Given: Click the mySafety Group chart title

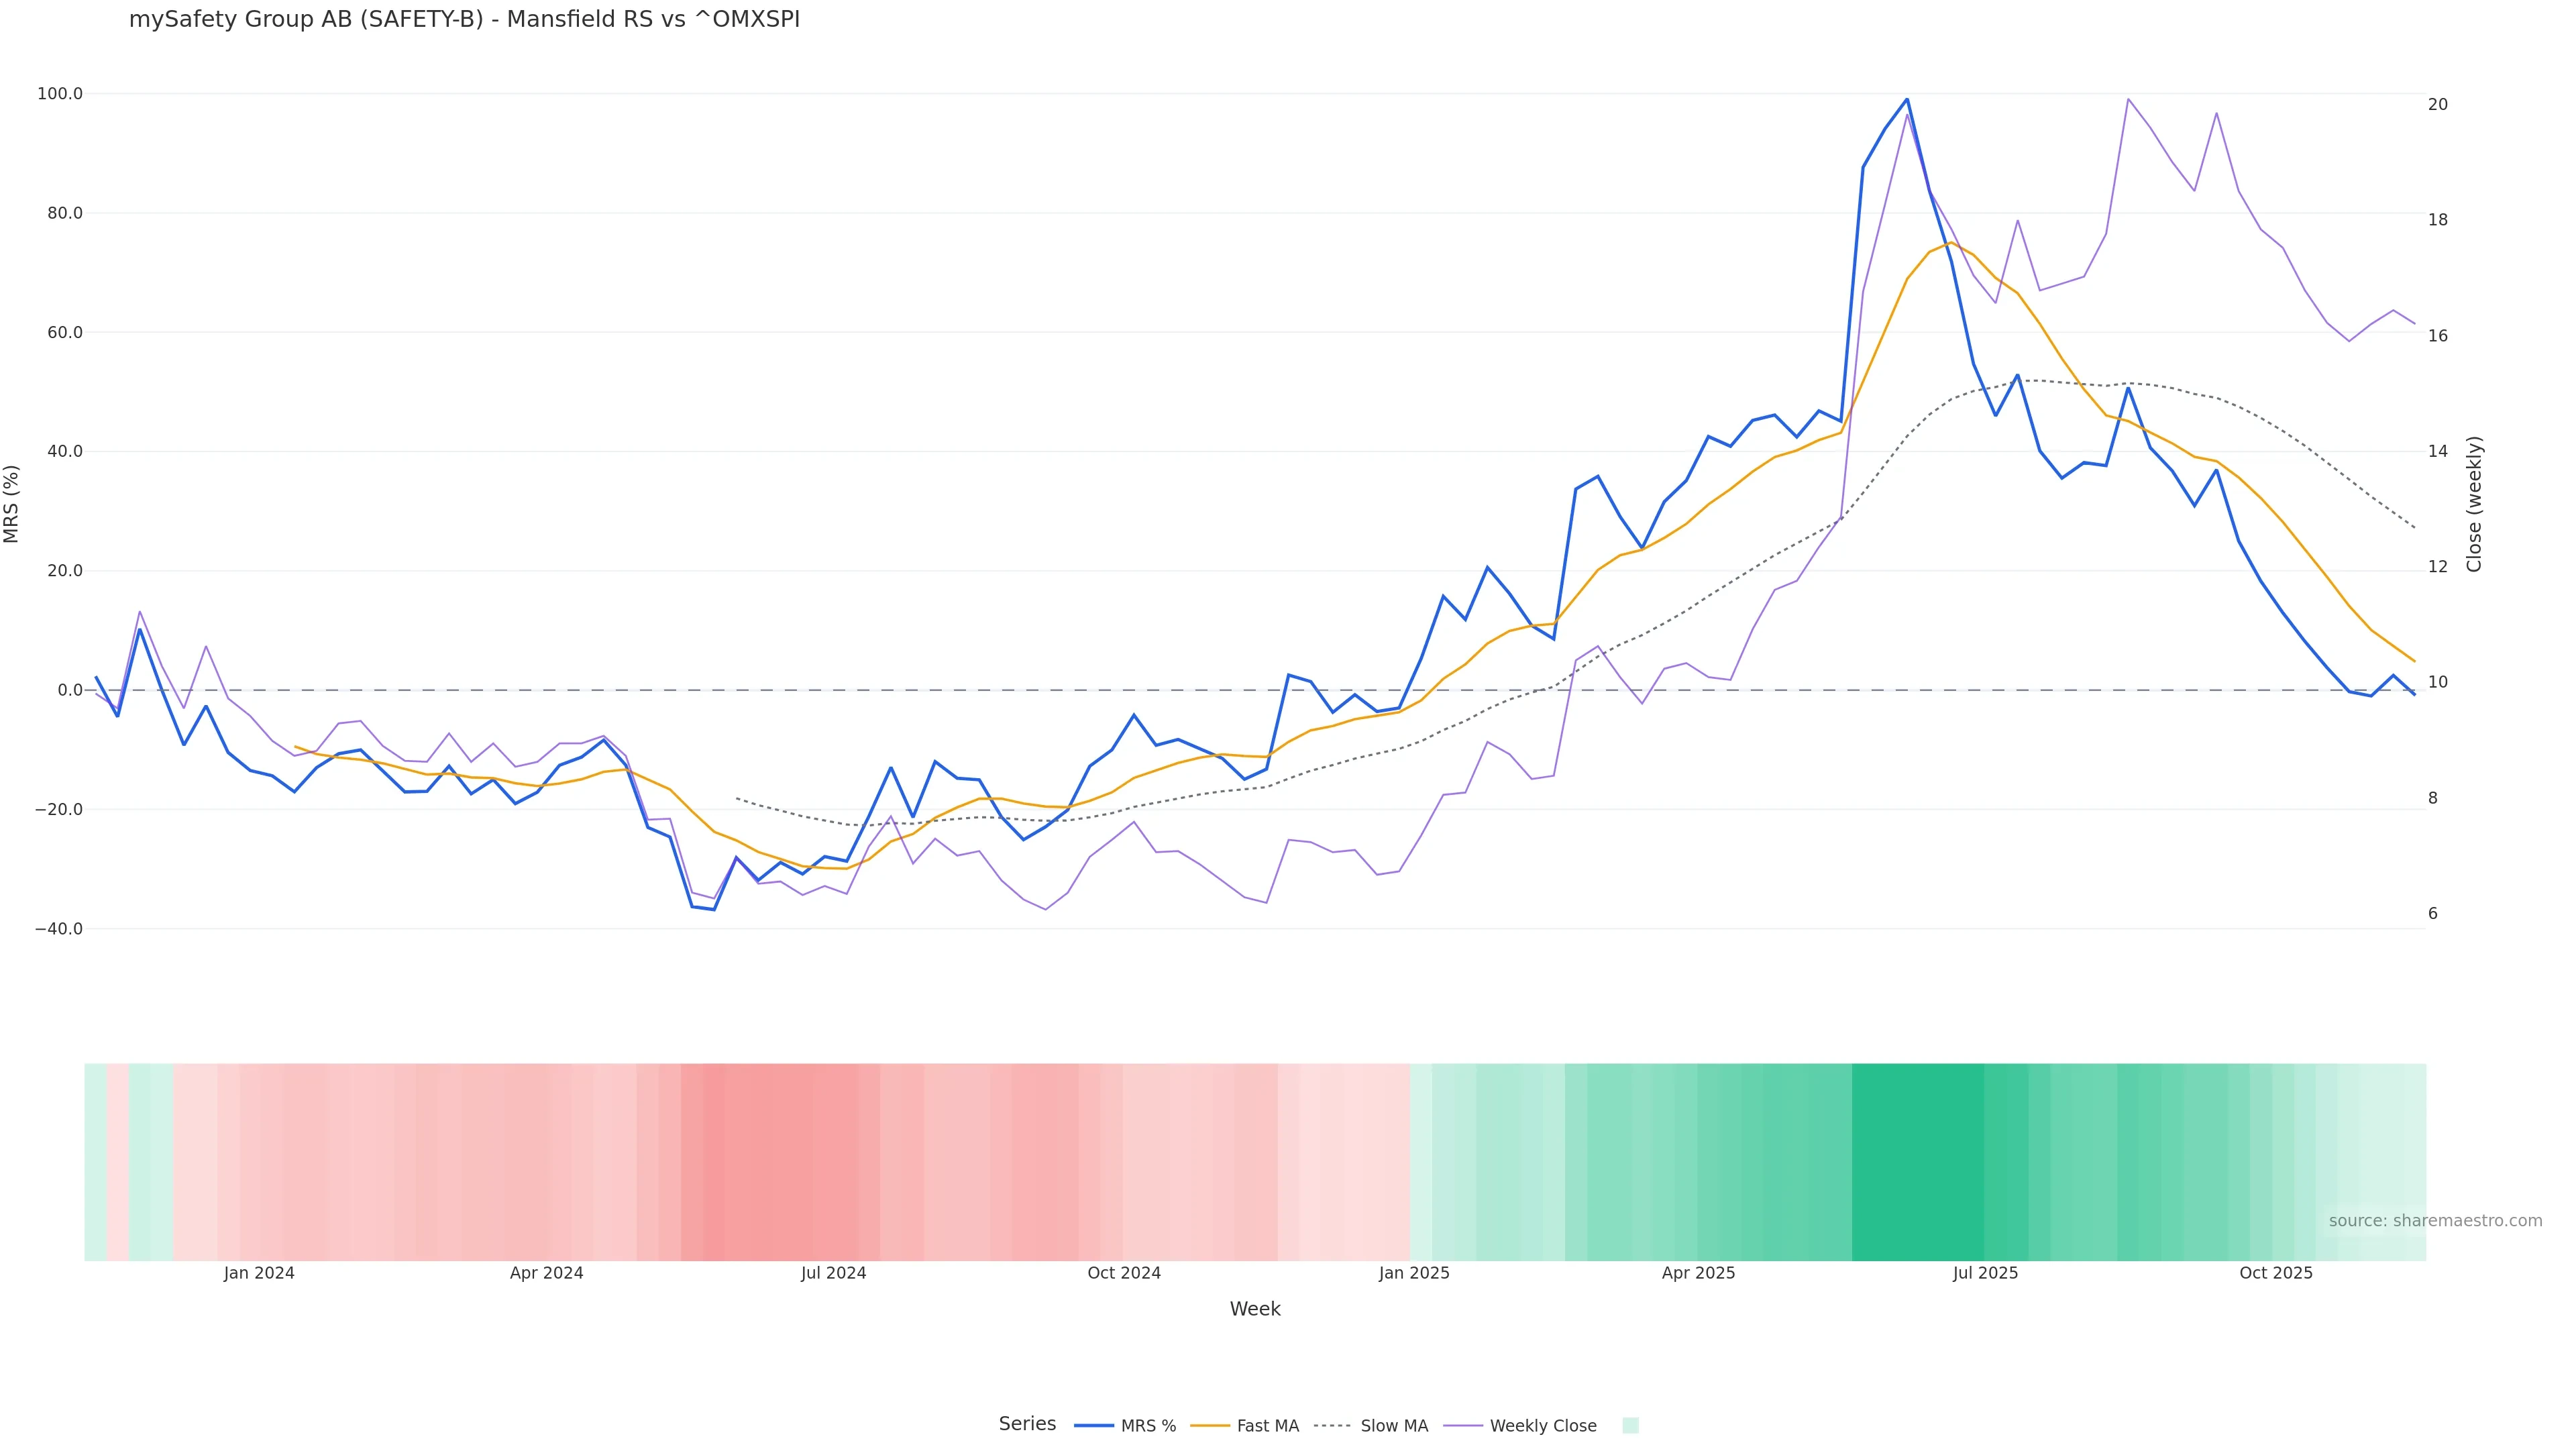Looking at the screenshot, I should pos(464,20).
